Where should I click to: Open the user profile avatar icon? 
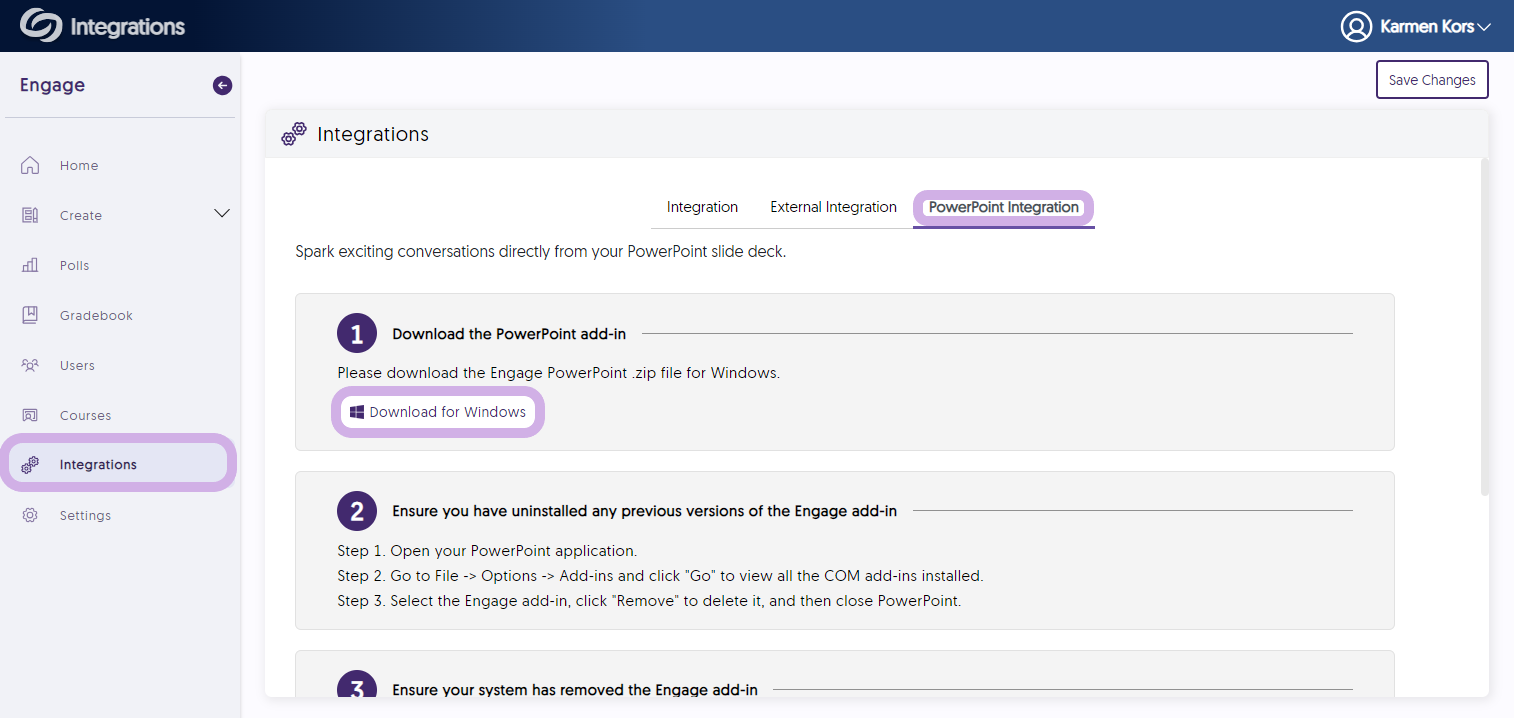(x=1356, y=27)
